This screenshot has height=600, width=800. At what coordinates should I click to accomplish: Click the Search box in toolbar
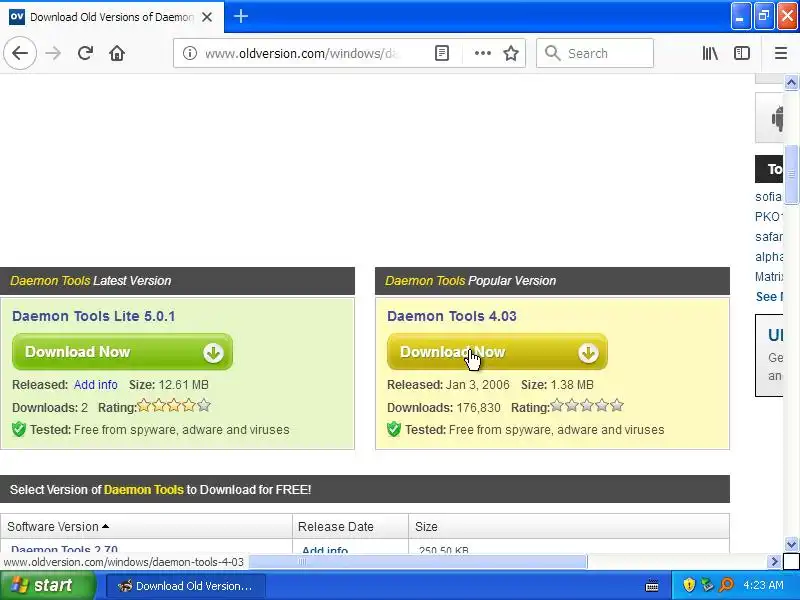[595, 53]
